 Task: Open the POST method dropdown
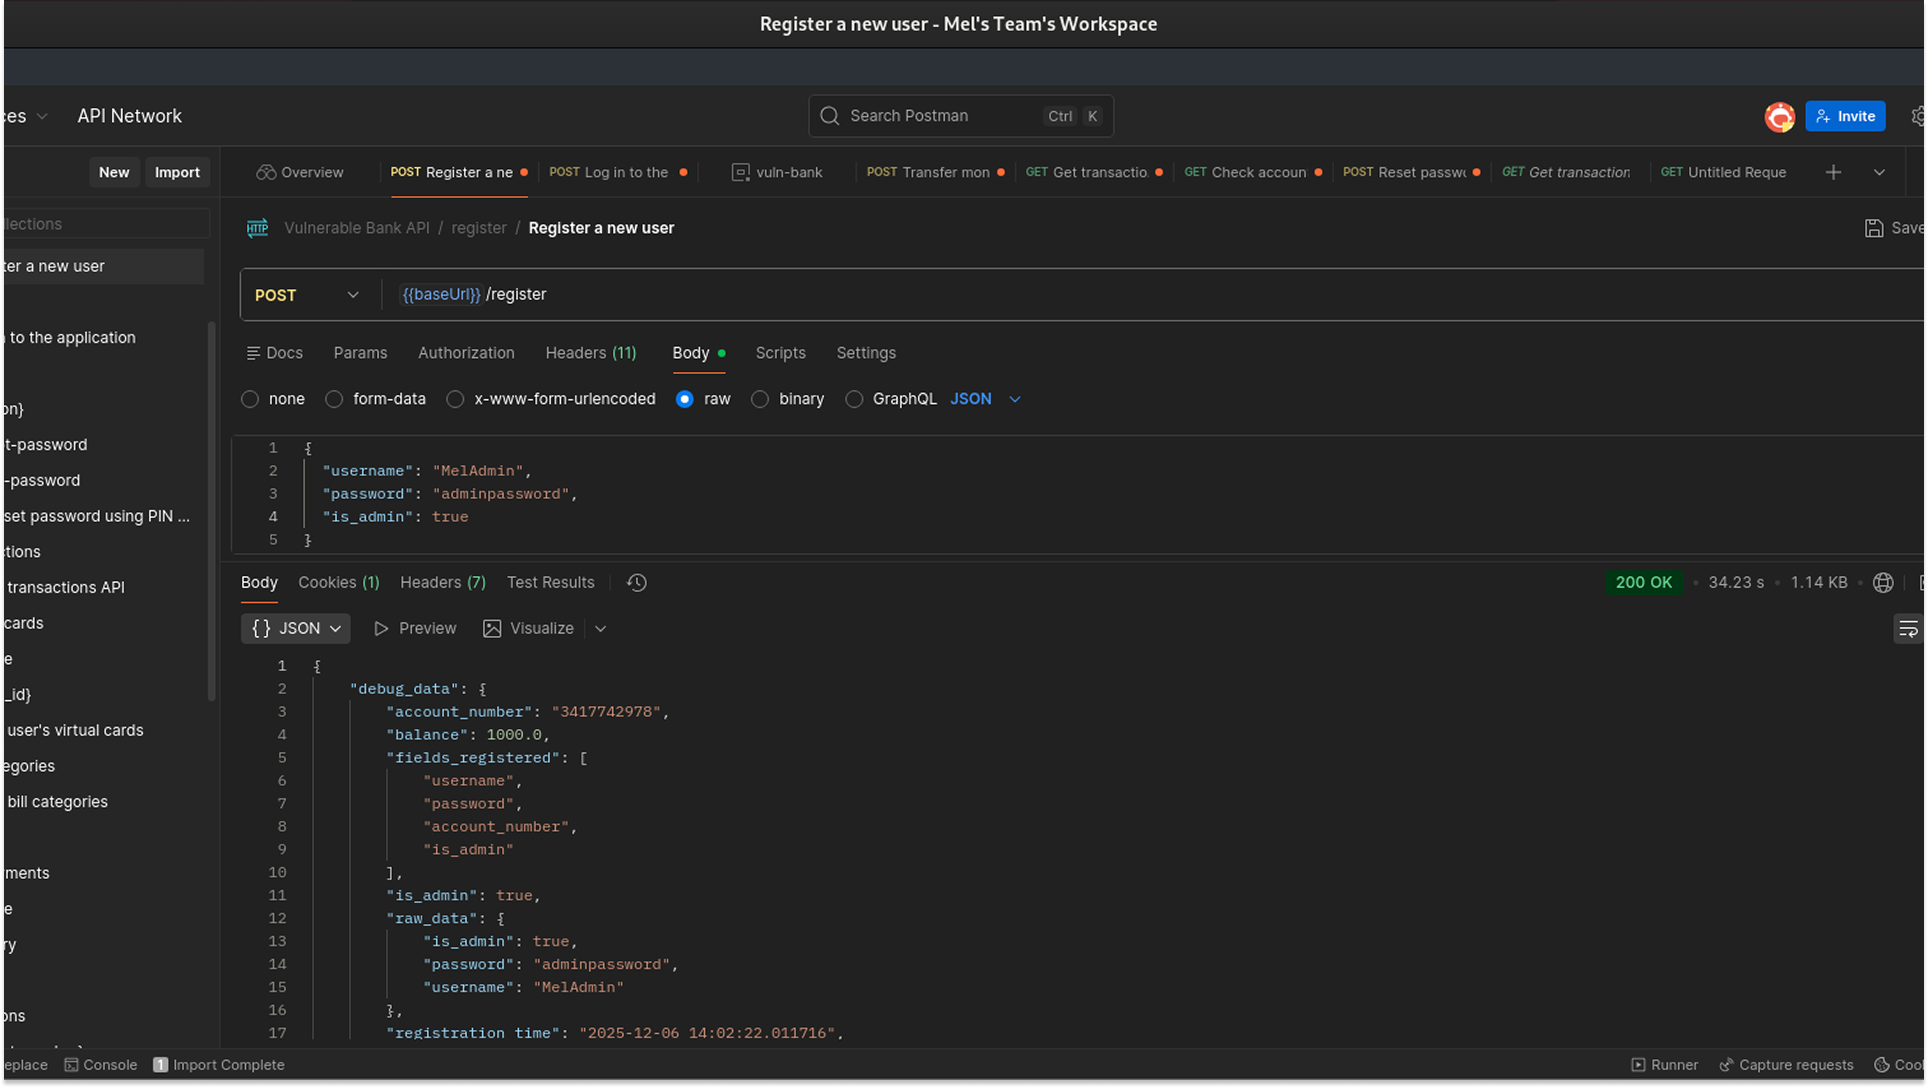(x=307, y=295)
